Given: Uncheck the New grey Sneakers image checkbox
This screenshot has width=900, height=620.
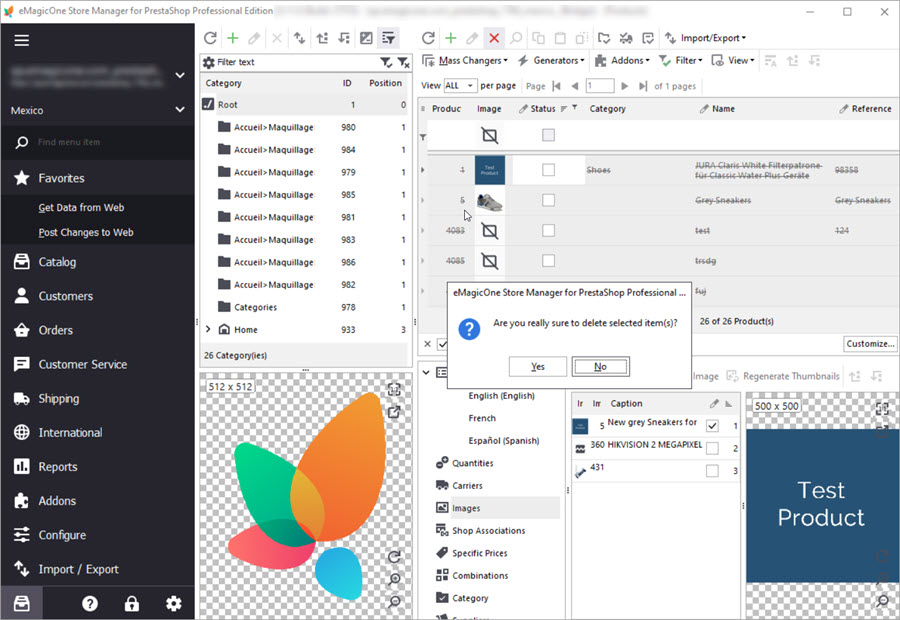Looking at the screenshot, I should click(x=712, y=426).
